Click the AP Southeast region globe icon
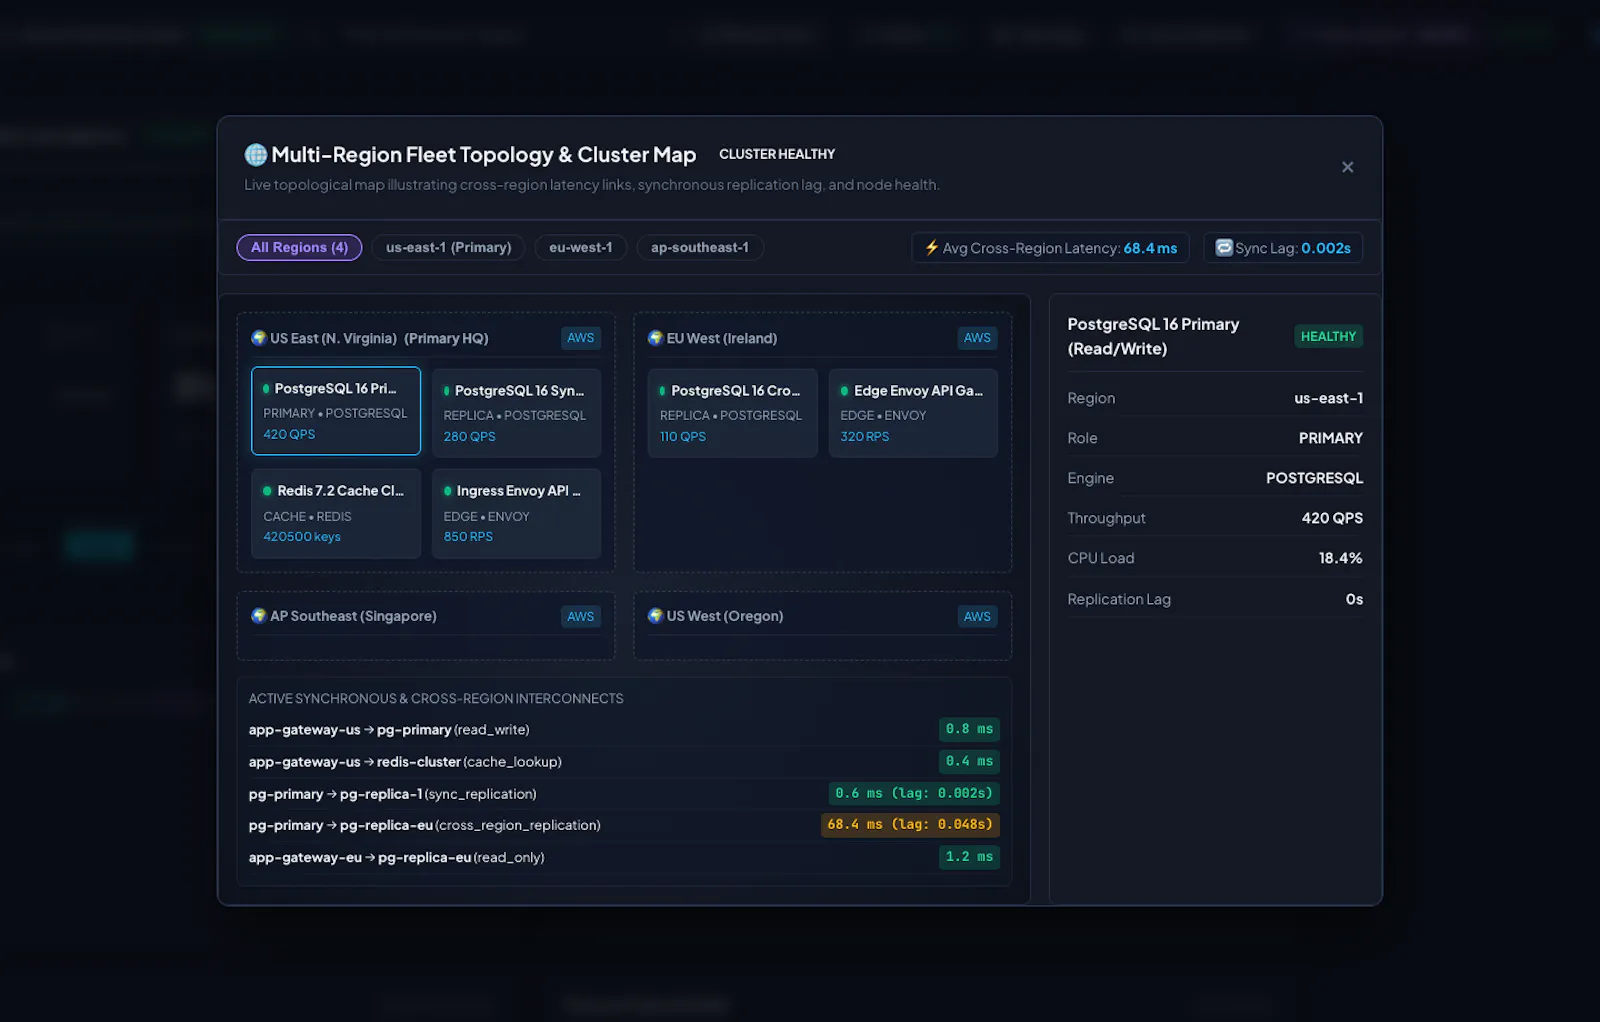This screenshot has height=1022, width=1600. 258,616
